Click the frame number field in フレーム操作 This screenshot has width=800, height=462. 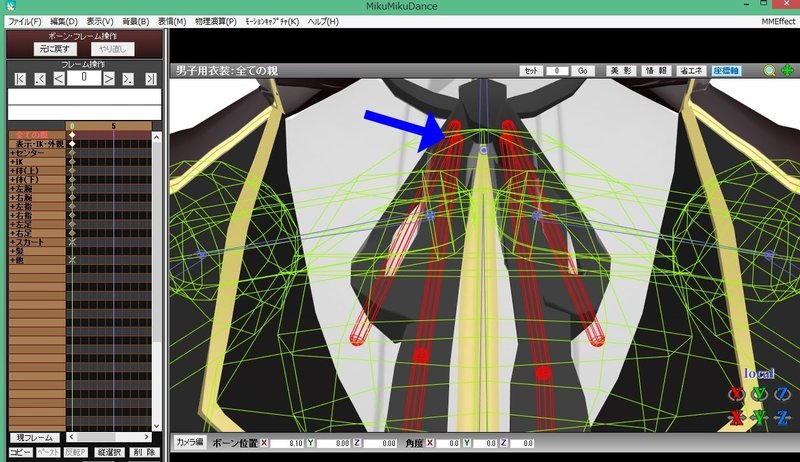point(84,78)
